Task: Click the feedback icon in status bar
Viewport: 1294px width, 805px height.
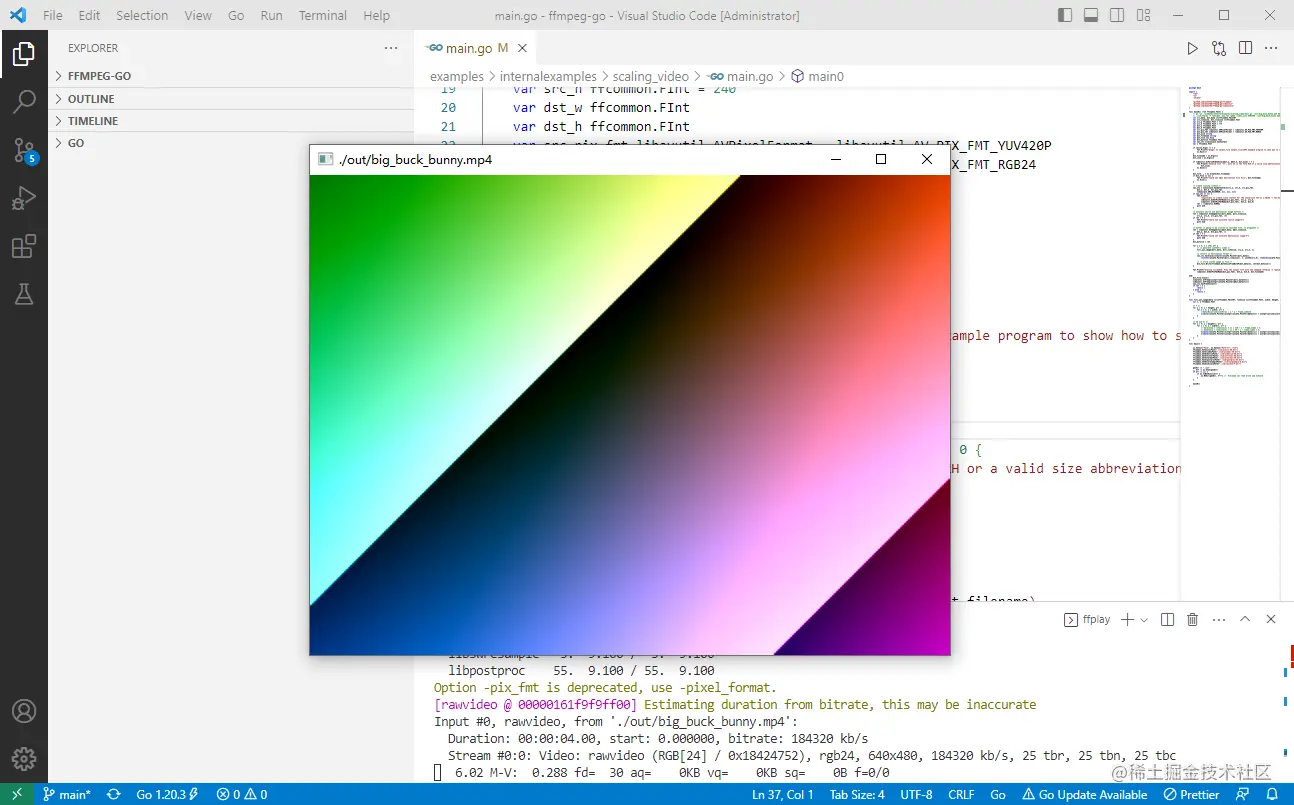Action: pos(1242,794)
